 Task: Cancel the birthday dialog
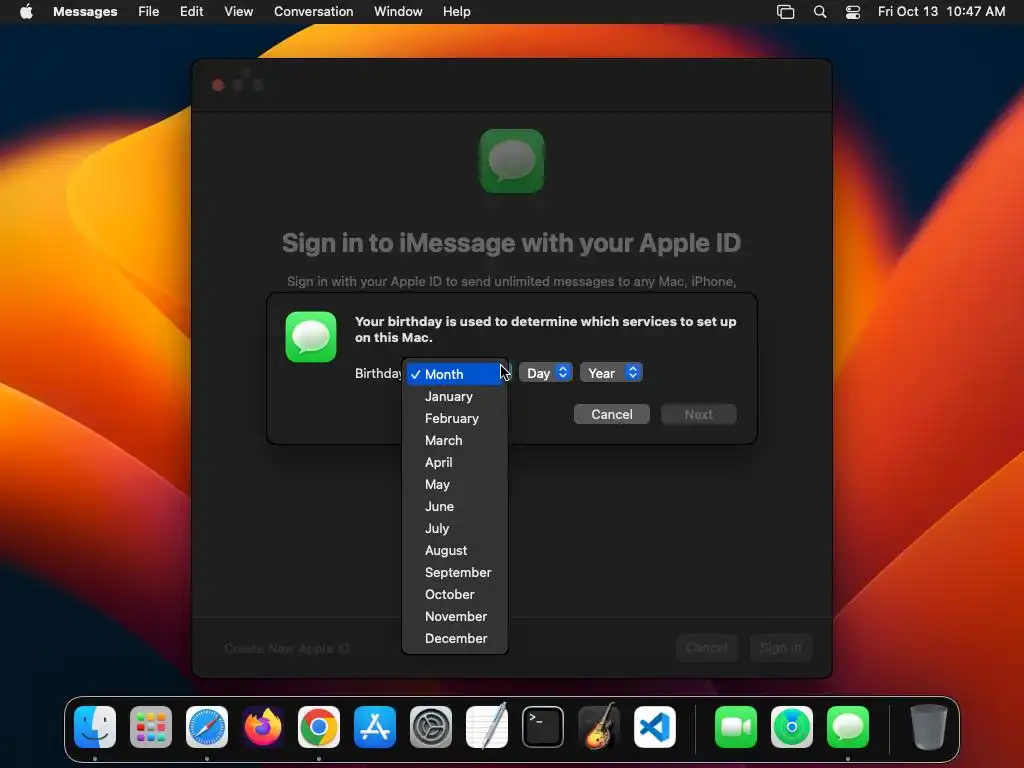tap(612, 414)
